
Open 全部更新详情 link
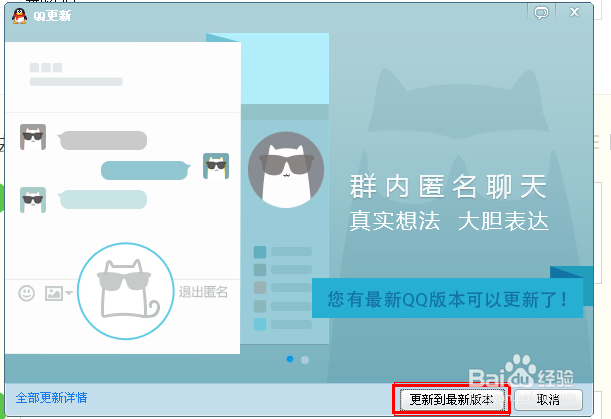point(51,398)
